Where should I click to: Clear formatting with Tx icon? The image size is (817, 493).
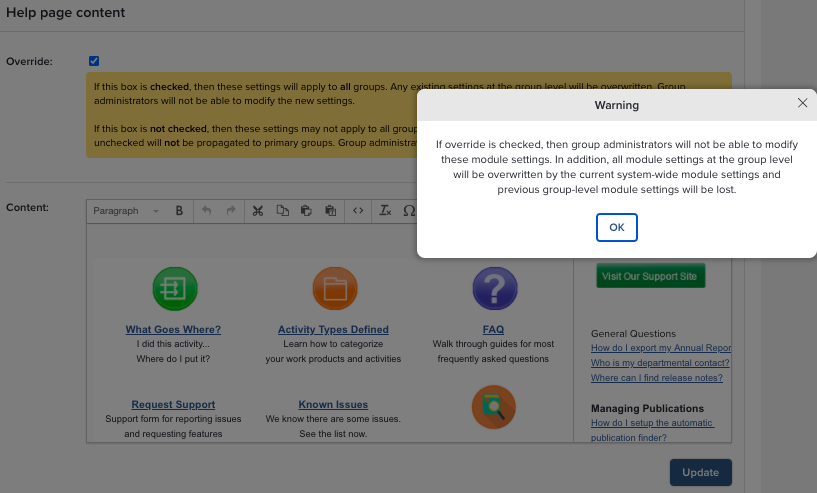pyautogui.click(x=385, y=211)
